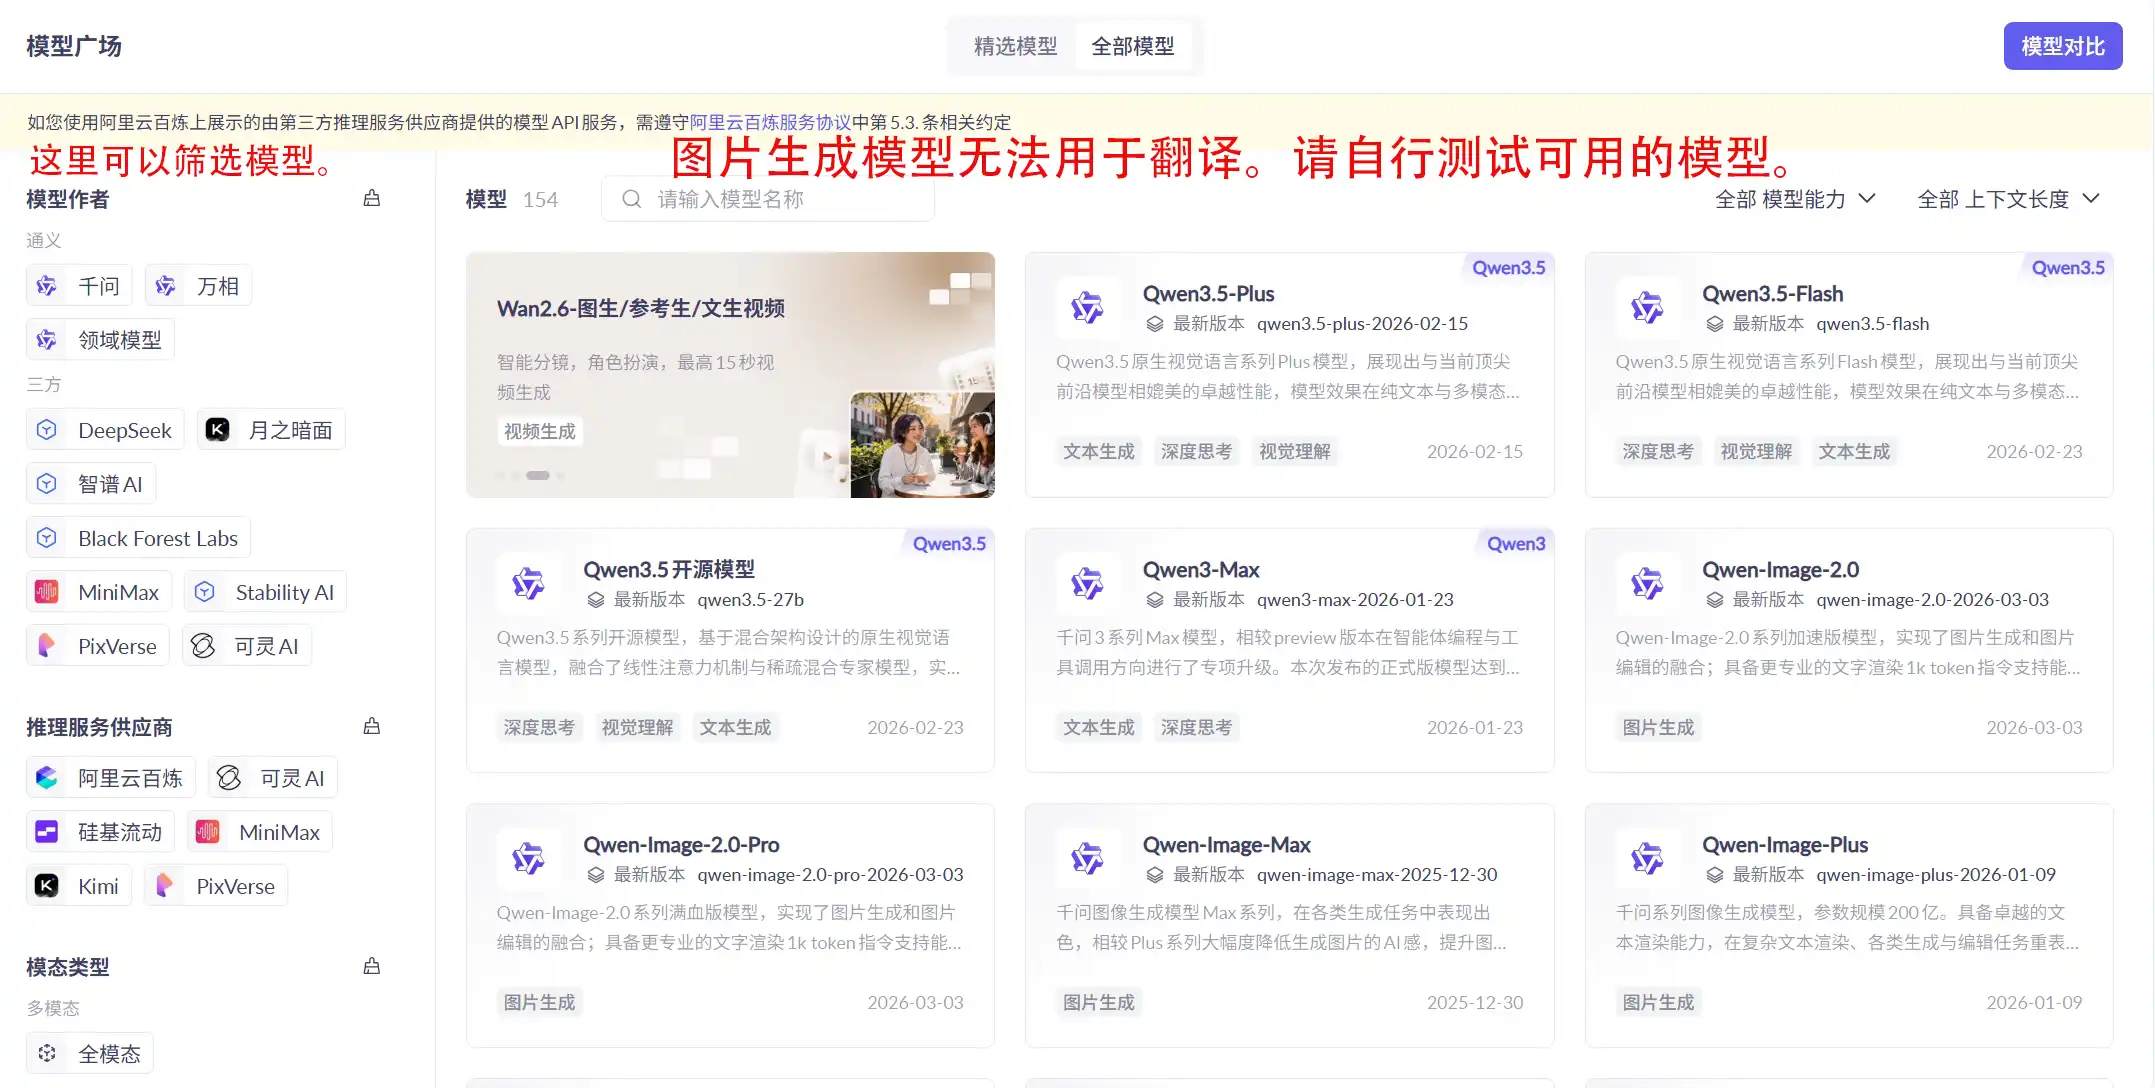The height and width of the screenshot is (1088, 2155).
Task: Click the version text qwen3.5-plus-2026-02-15
Action: pyautogui.click(x=1362, y=323)
